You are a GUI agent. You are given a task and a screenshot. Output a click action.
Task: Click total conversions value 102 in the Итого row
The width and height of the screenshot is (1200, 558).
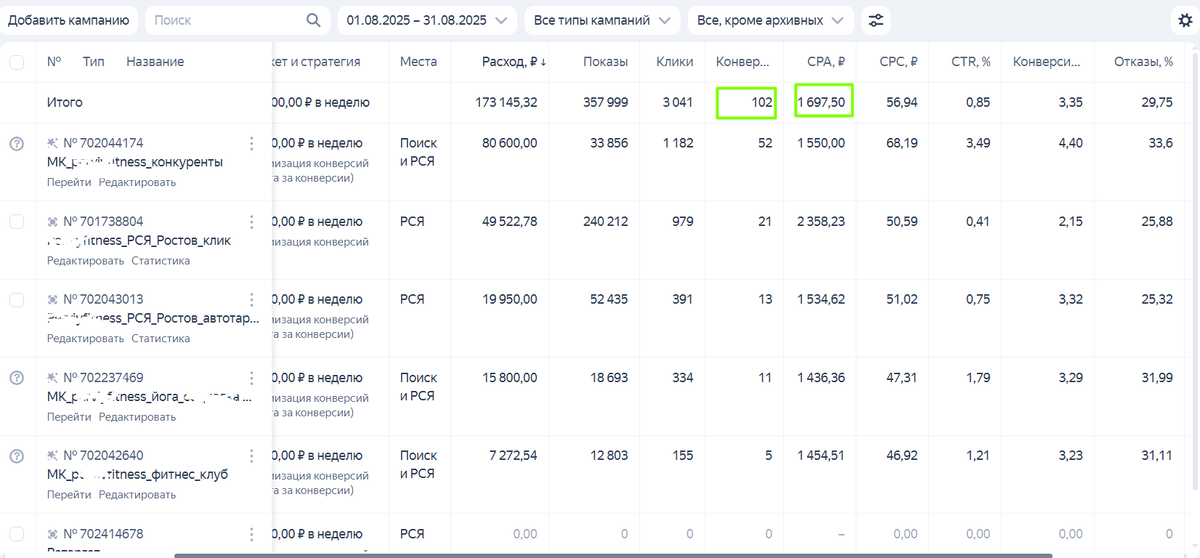click(761, 102)
